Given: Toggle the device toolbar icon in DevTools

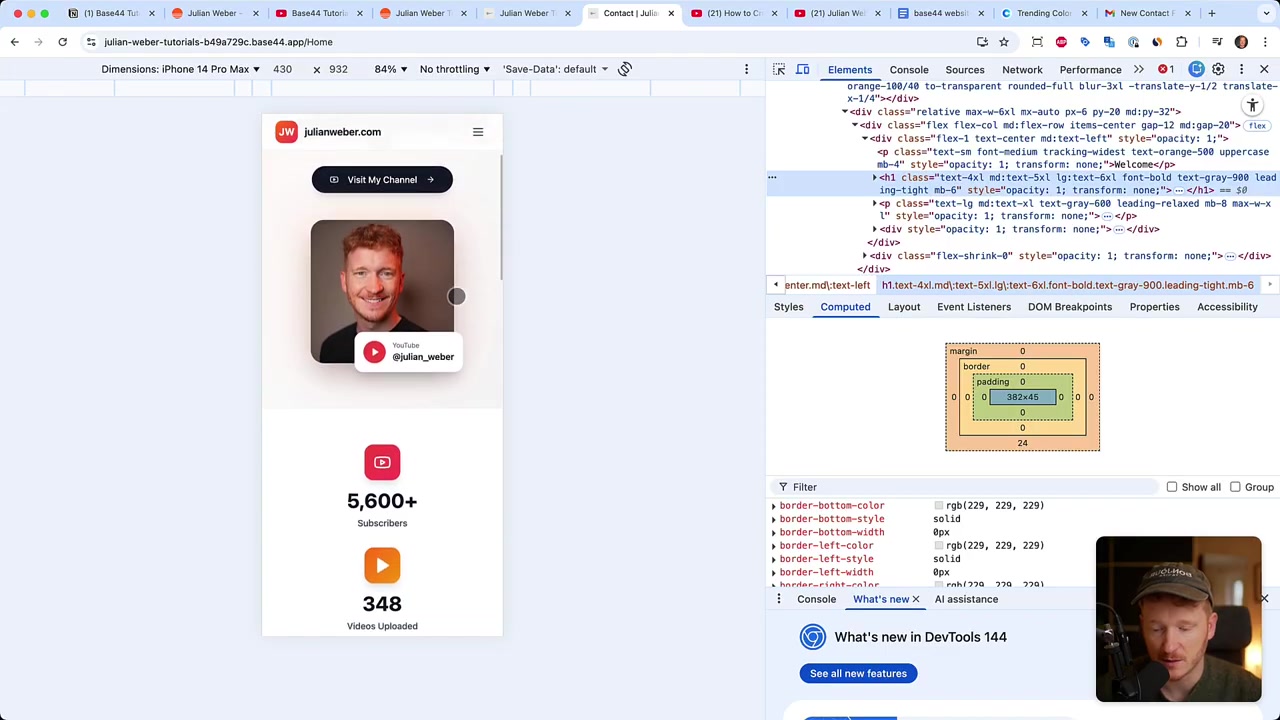Looking at the screenshot, I should pos(802,69).
